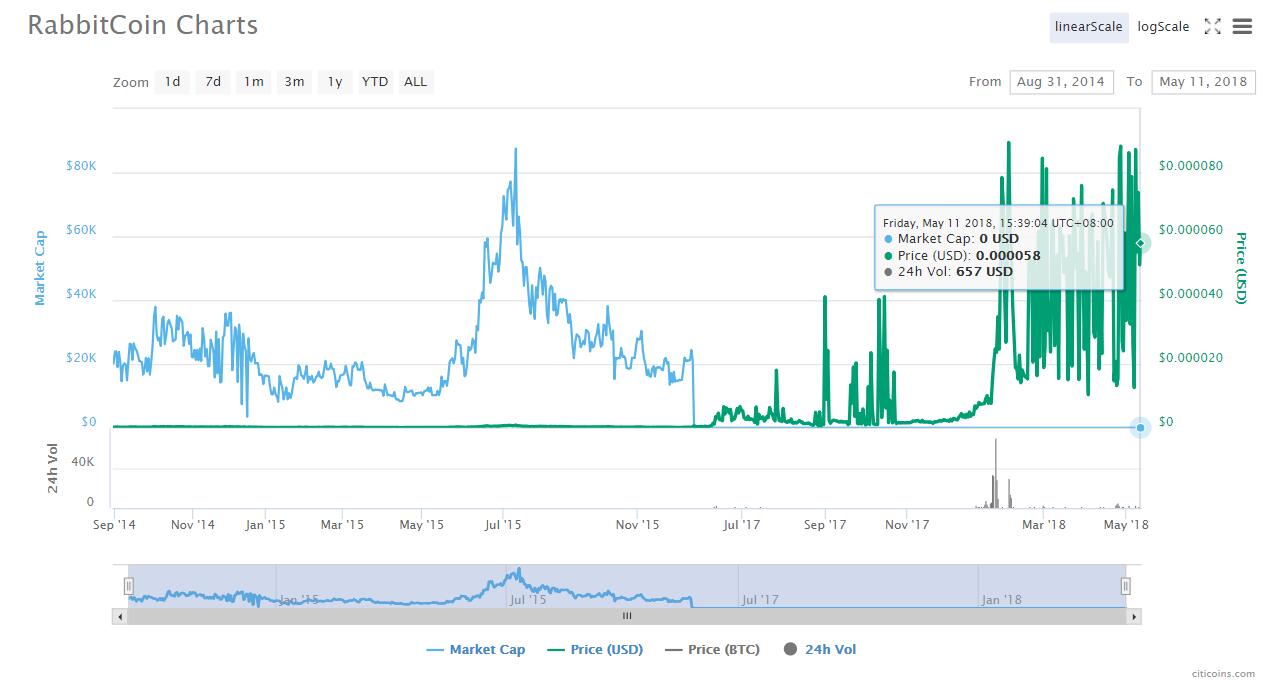
Task: Edit the To date field
Action: [1203, 82]
